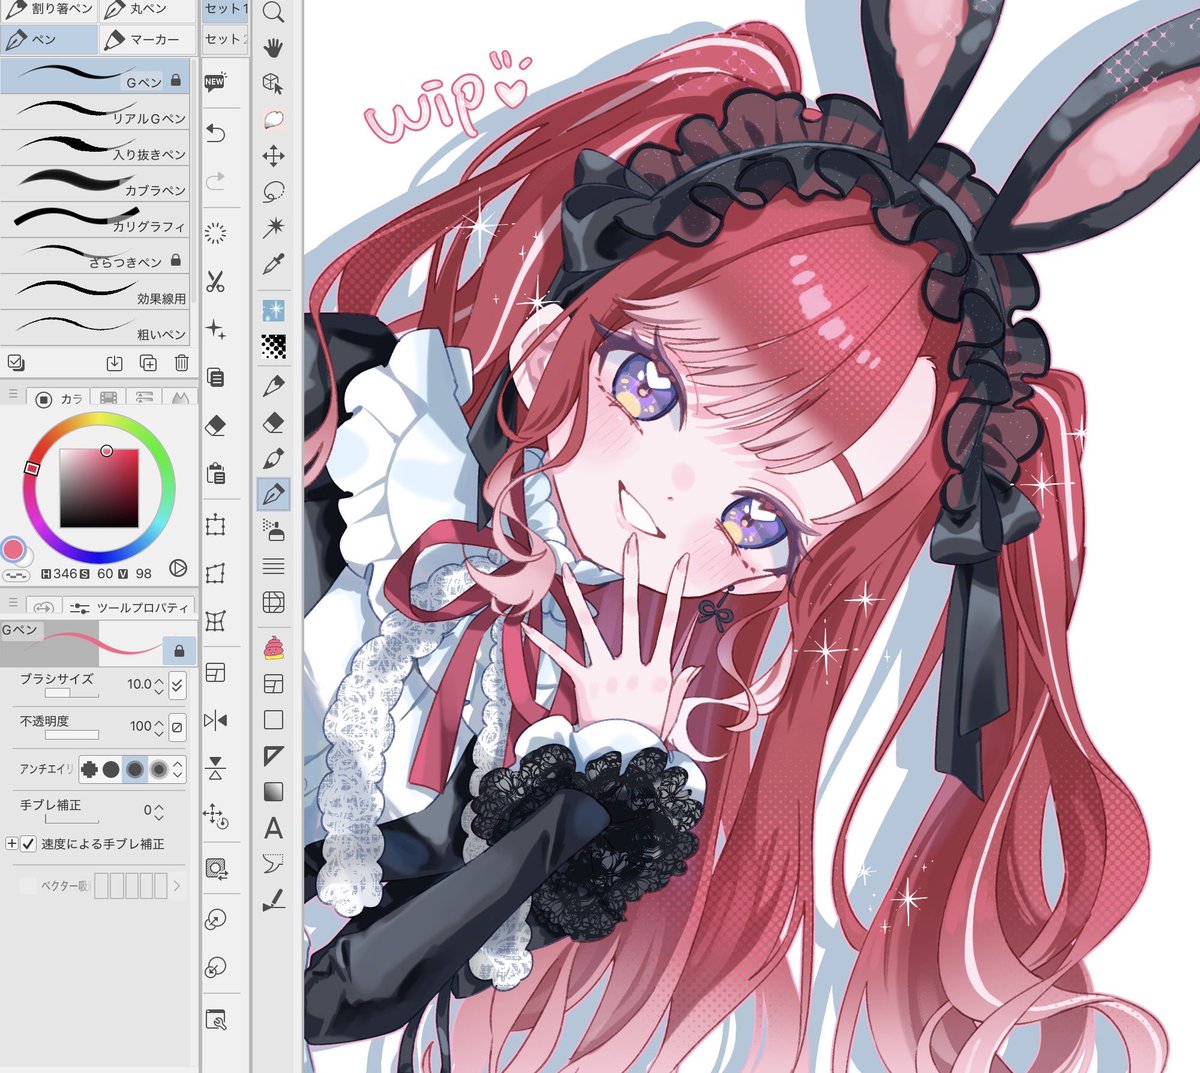Click the Delete sub tool trash icon
Image resolution: width=1200 pixels, height=1073 pixels.
(181, 363)
